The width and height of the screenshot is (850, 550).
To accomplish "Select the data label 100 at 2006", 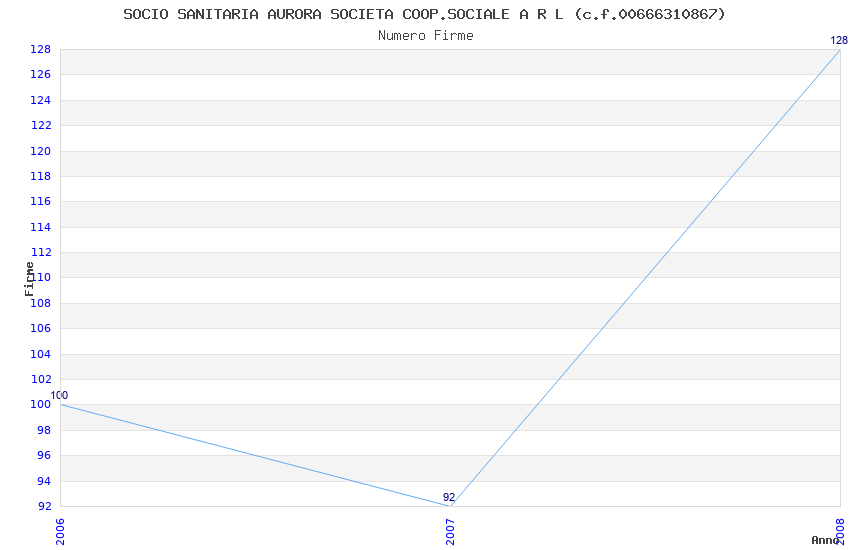I will [59, 396].
